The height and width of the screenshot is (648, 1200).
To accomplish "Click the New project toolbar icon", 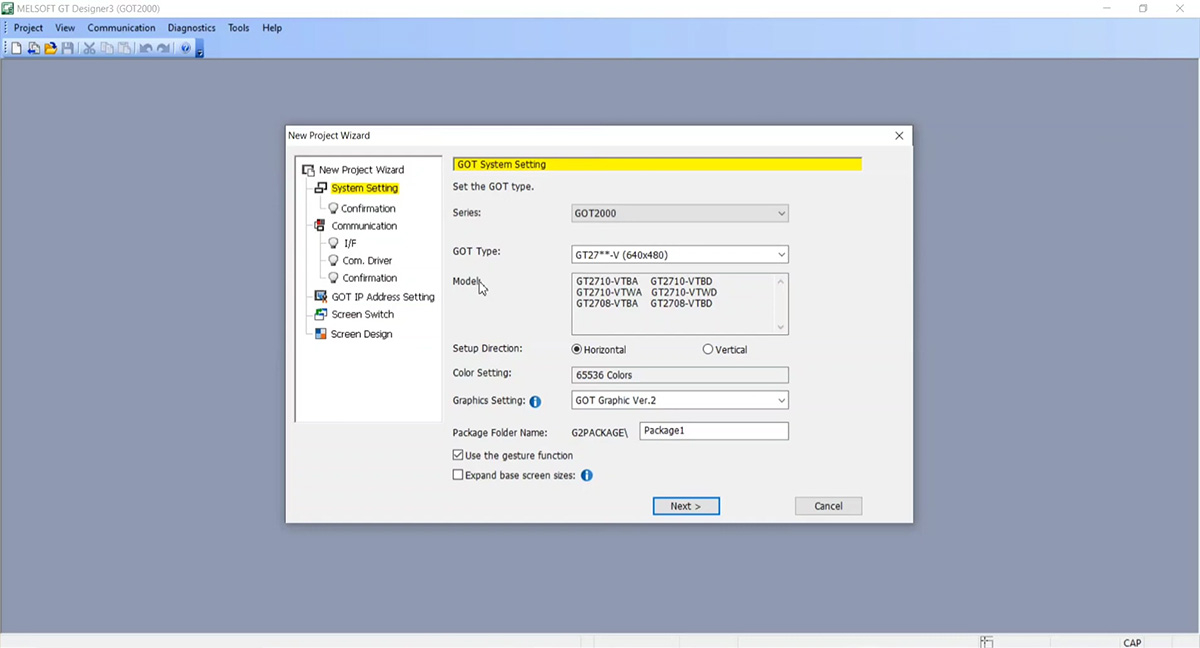I will click(x=17, y=48).
